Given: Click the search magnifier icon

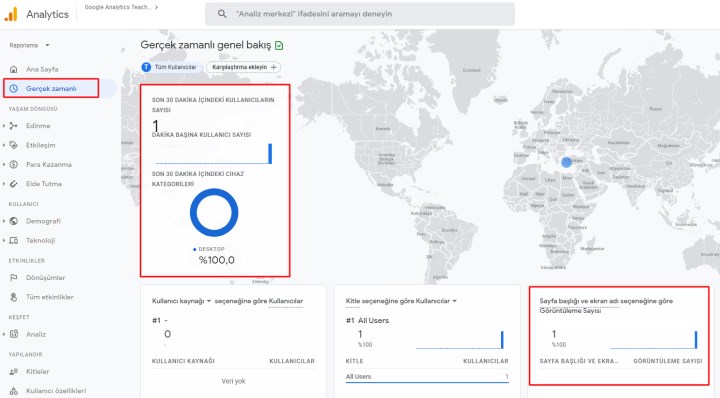Looking at the screenshot, I should (222, 14).
